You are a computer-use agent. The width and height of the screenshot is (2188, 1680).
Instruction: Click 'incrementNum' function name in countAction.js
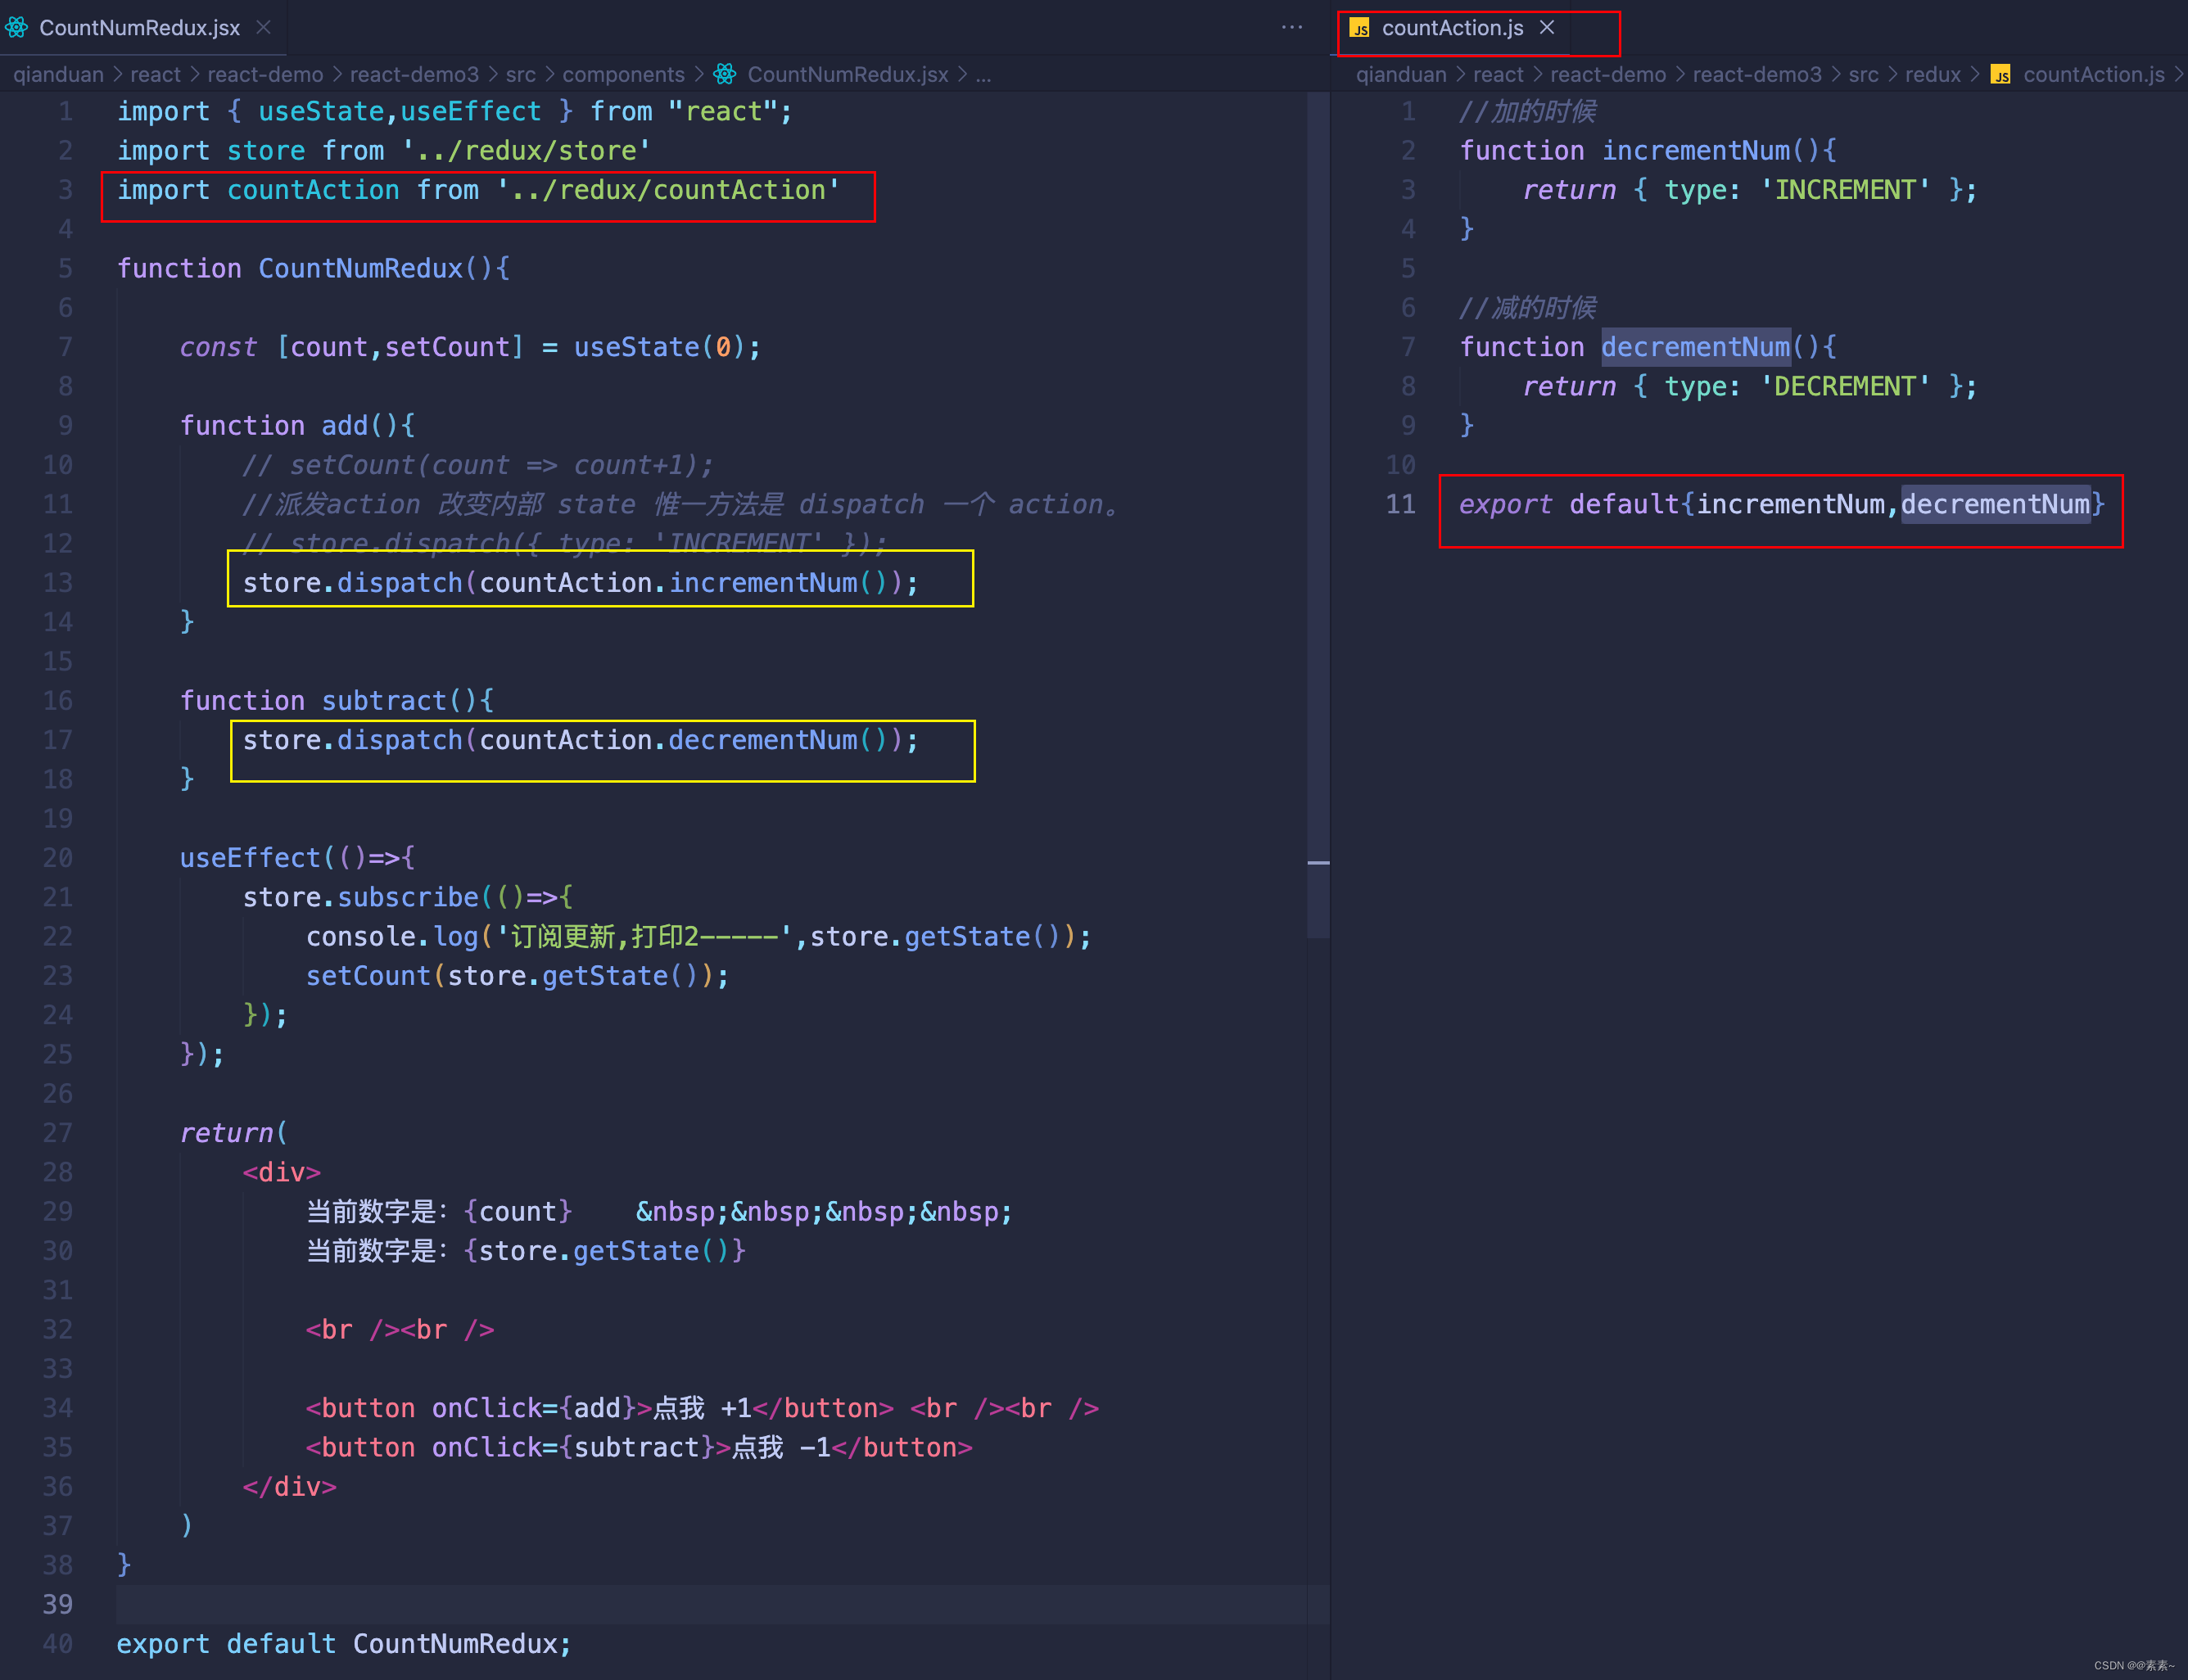pos(1696,151)
